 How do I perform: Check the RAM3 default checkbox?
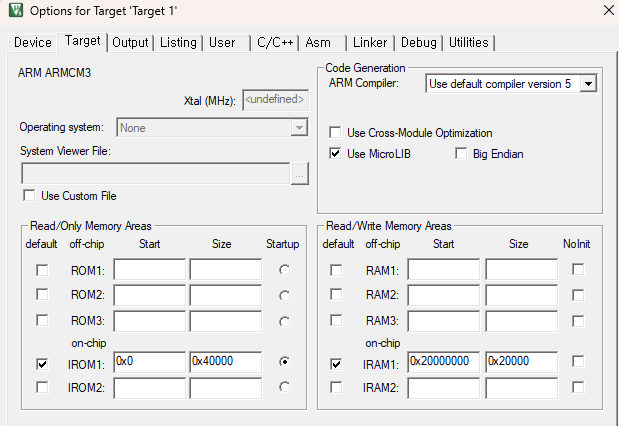coord(336,320)
